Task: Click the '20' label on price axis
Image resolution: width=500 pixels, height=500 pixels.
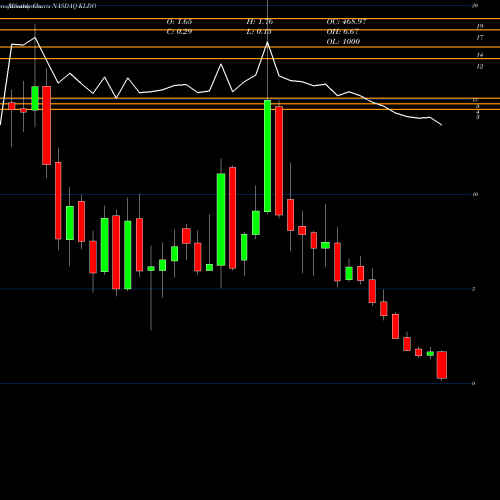Action: point(475,5)
